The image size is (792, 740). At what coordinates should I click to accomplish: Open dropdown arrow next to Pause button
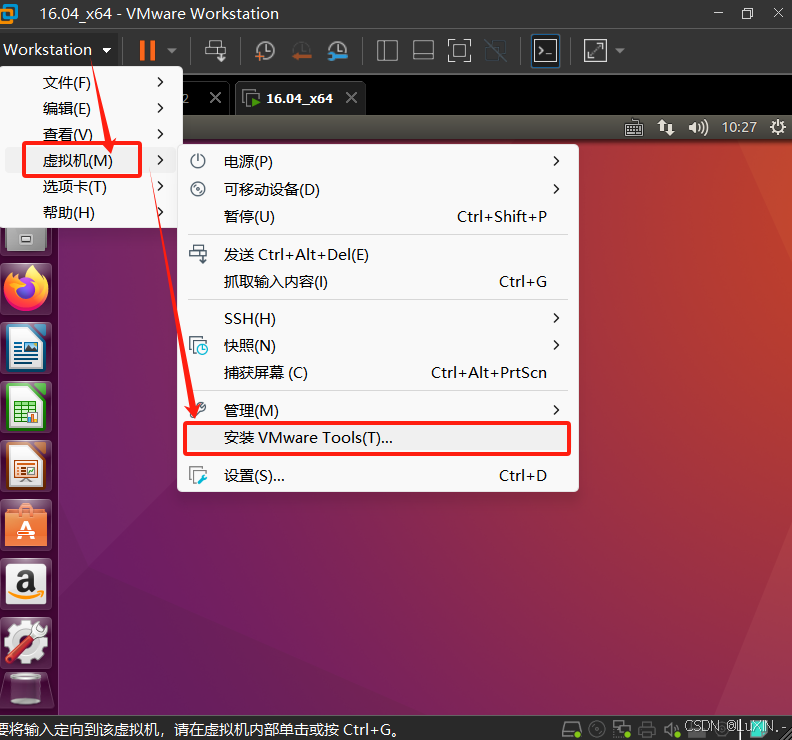click(x=172, y=51)
